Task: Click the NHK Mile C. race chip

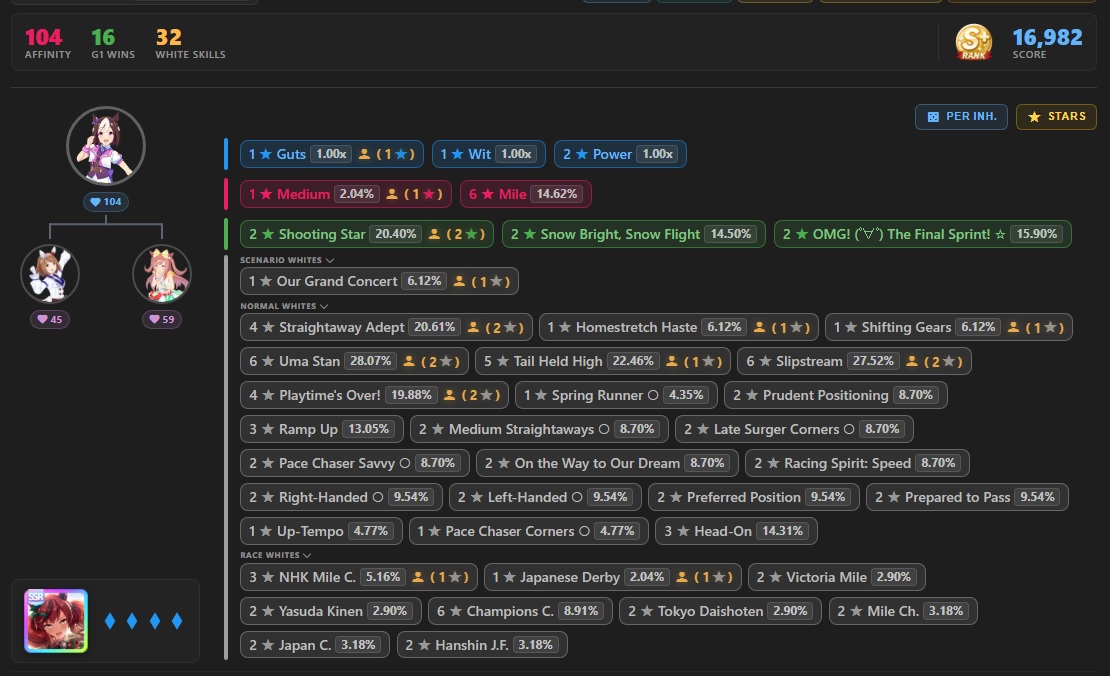Action: click(359, 577)
